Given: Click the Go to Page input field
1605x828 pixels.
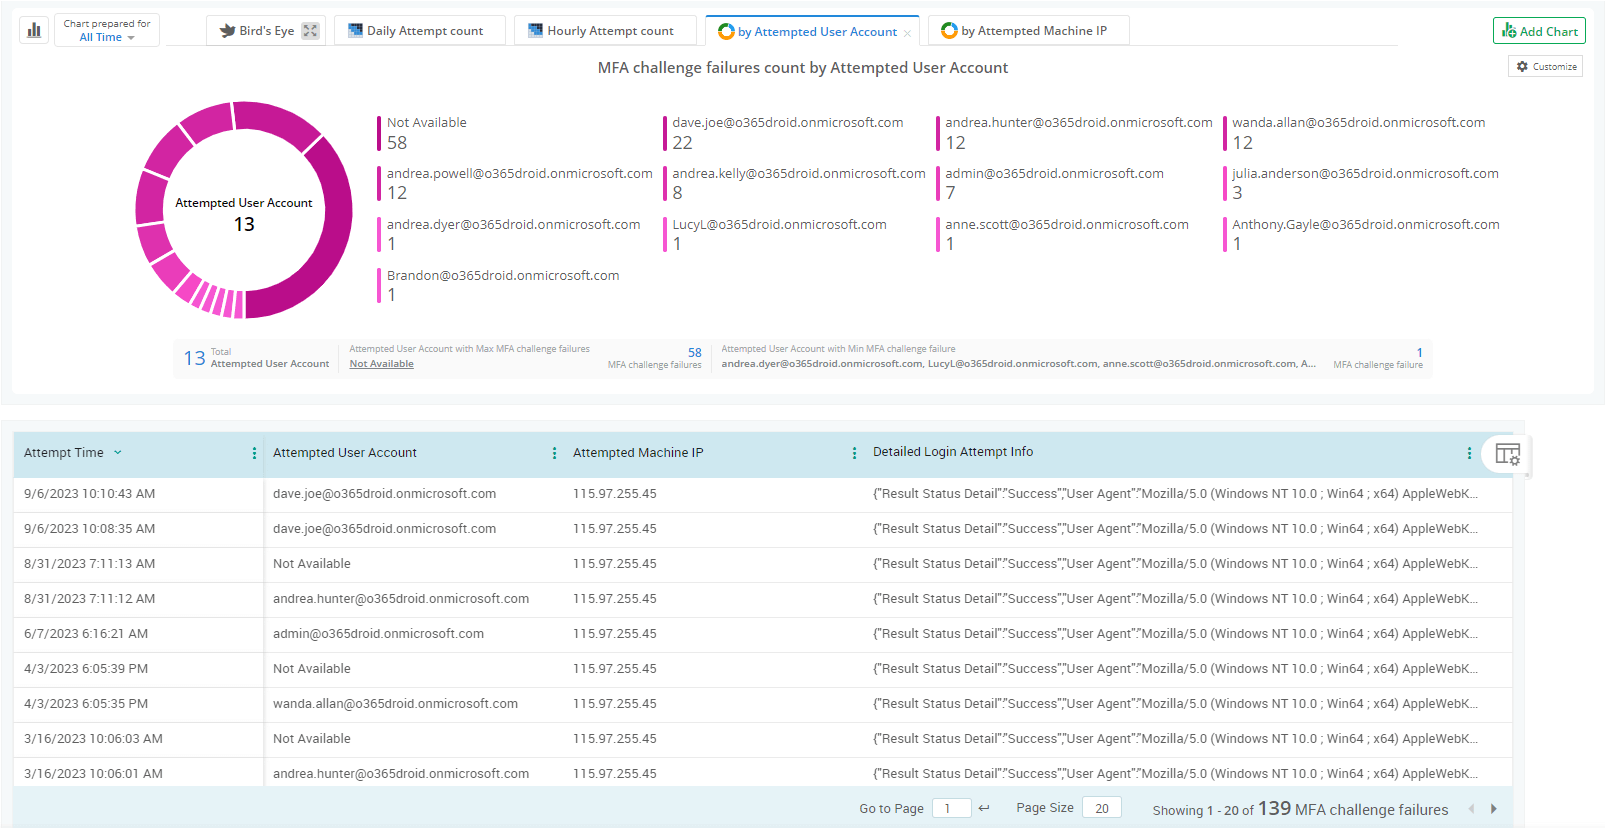Looking at the screenshot, I should pyautogui.click(x=950, y=808).
